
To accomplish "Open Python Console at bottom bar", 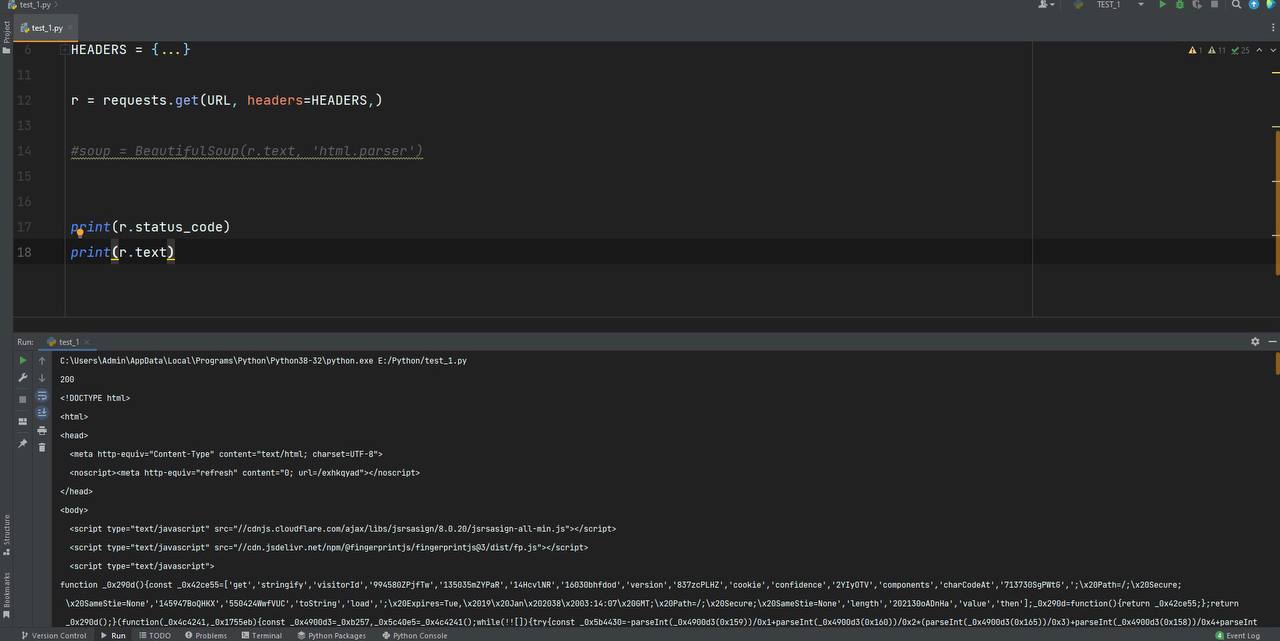I will pos(414,635).
